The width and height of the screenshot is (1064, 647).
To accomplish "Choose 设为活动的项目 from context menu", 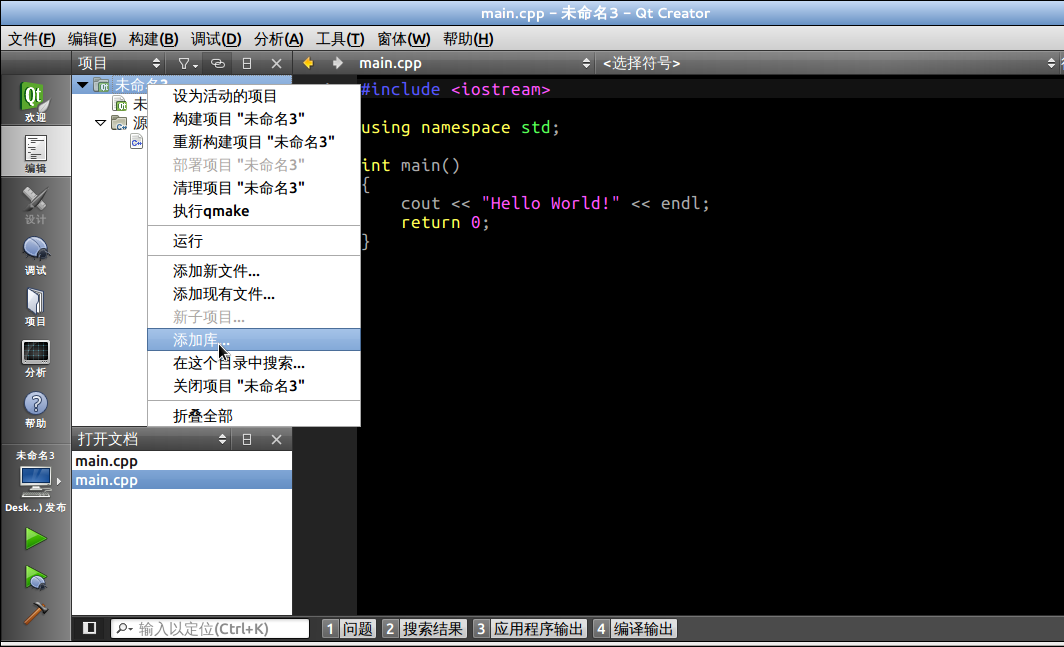I will 254,96.
